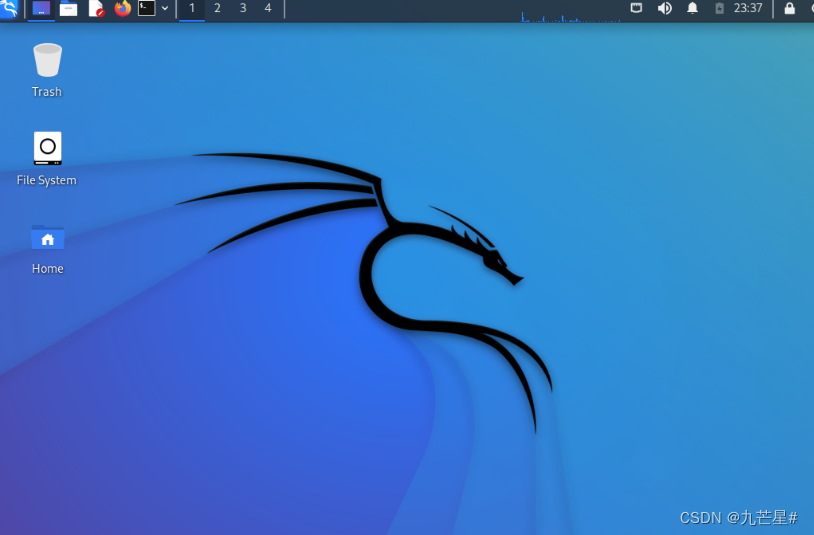
Task: Open the file manager launcher
Action: tap(69, 9)
